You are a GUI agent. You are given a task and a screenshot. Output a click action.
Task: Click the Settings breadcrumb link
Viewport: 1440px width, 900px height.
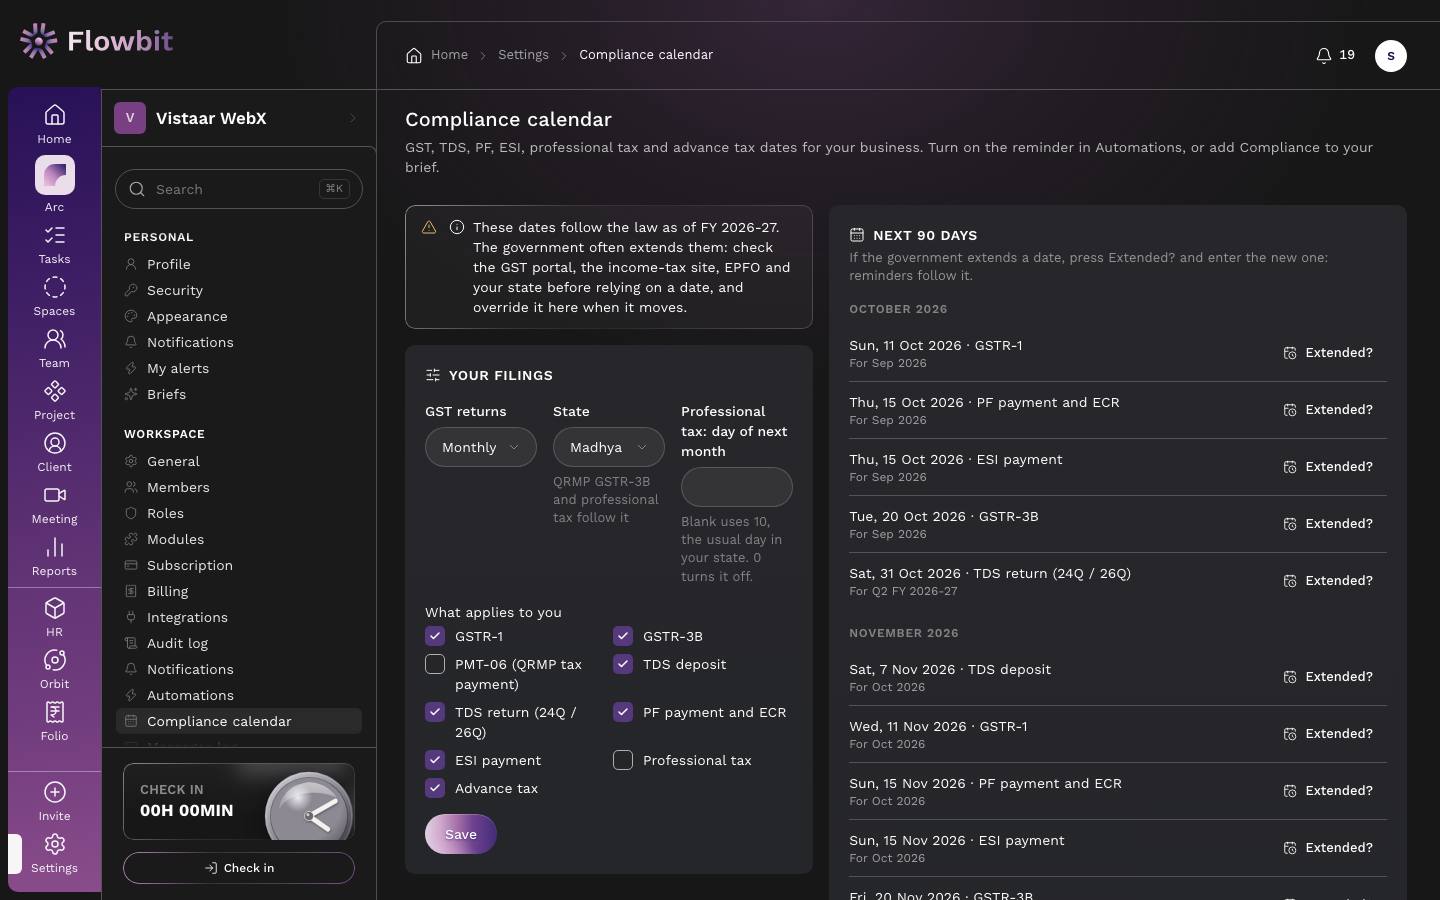[523, 55]
